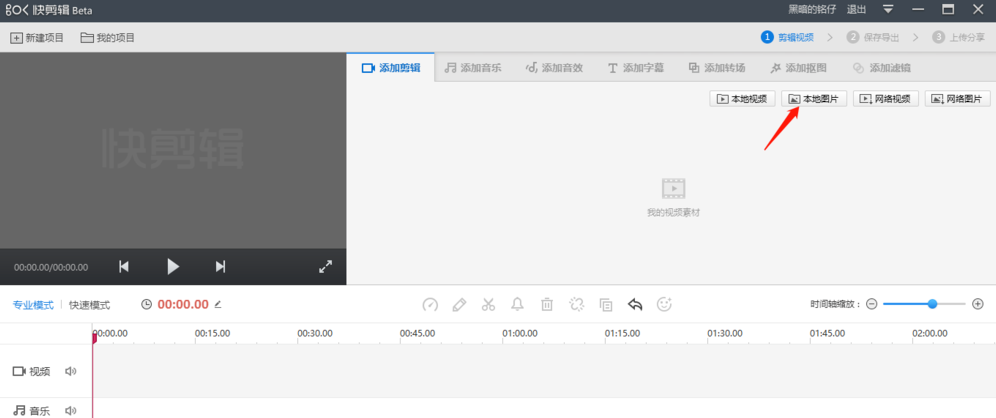Click the 时间轴缩放 slider handle
Screen dimensions: 996x418
click(x=932, y=304)
